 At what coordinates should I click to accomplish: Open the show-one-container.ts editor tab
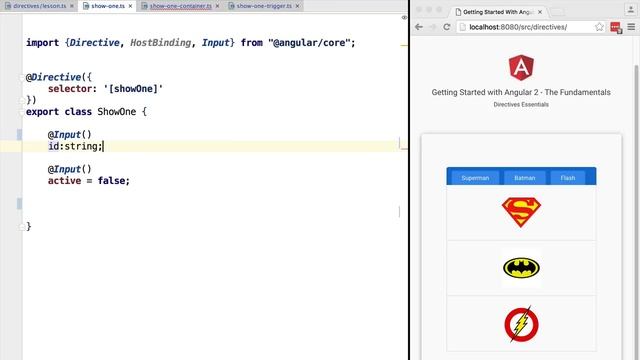180,6
